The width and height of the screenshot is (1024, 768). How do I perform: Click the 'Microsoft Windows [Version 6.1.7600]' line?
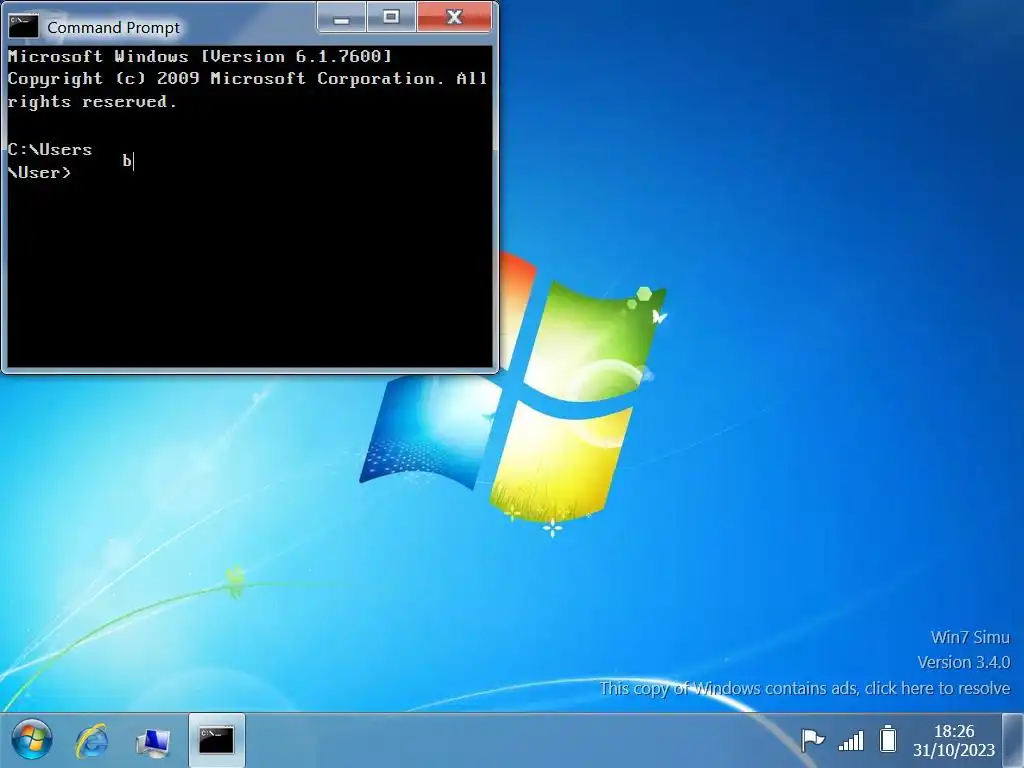click(200, 56)
